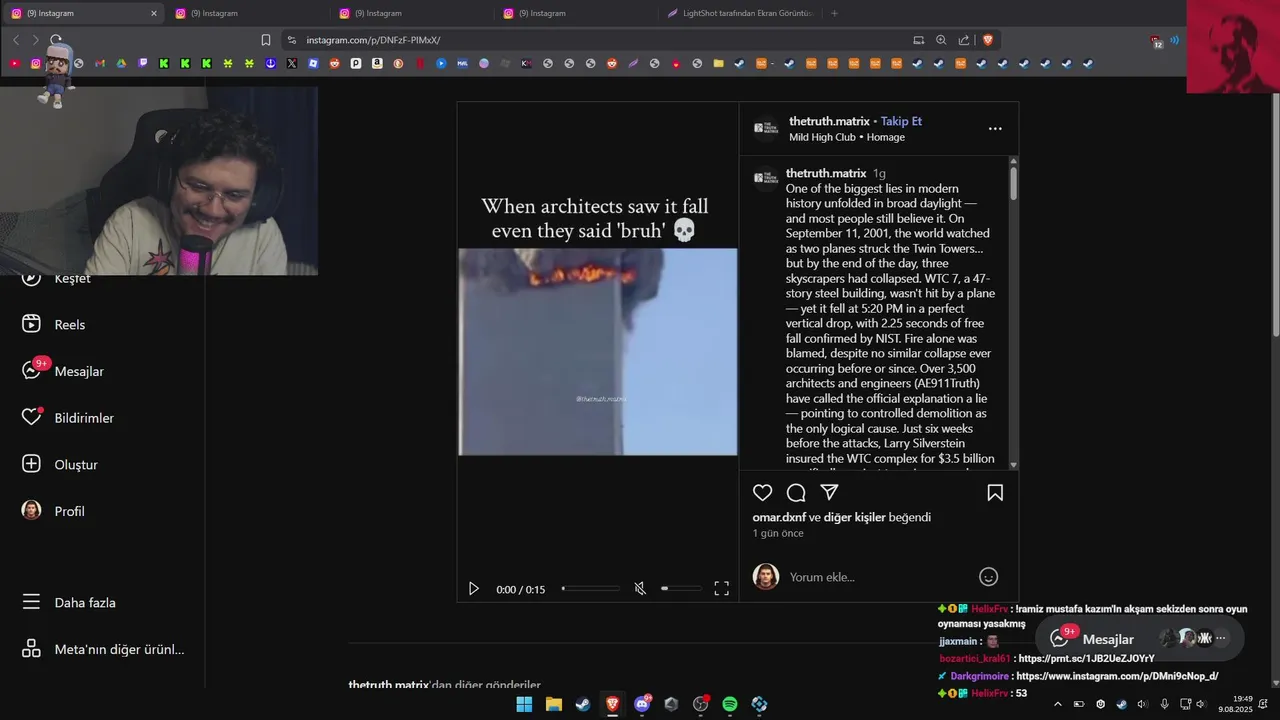1280x720 pixels.
Task: Open Reels from the Instagram sidebar
Action: click(x=55, y=324)
